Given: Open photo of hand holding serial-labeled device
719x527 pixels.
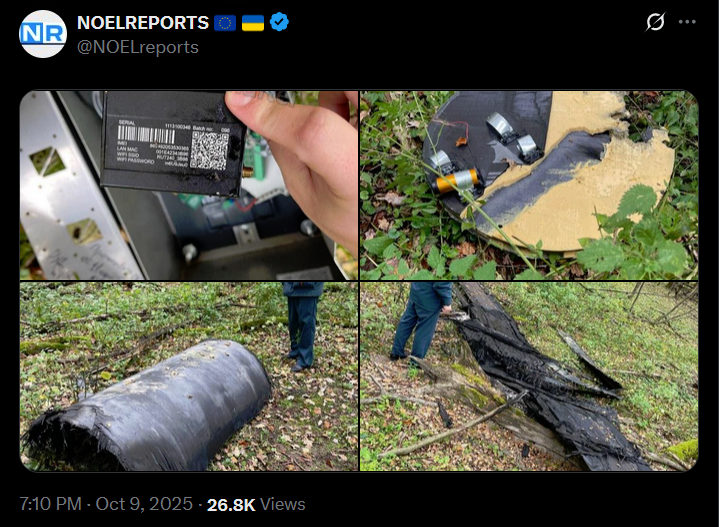Looking at the screenshot, I should pyautogui.click(x=189, y=185).
